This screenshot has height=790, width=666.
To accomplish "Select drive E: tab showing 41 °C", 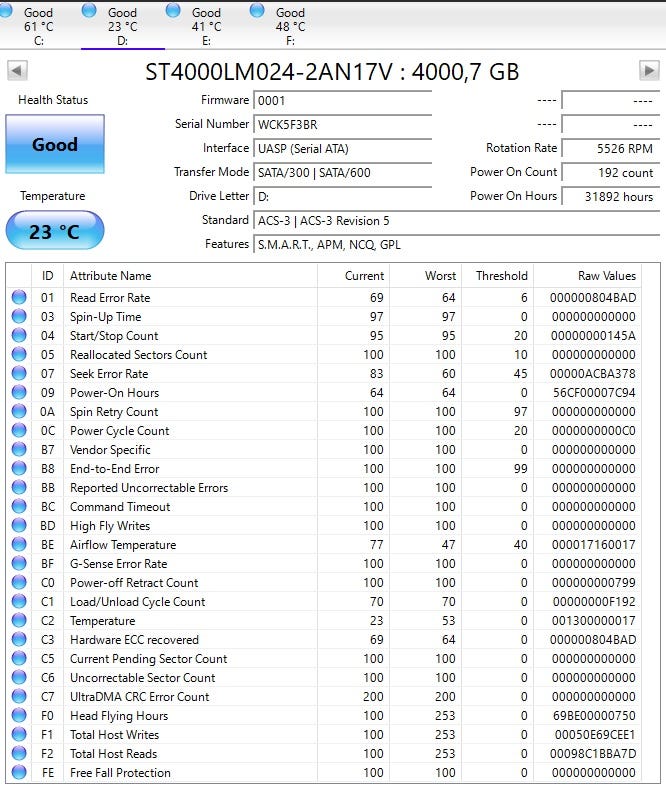I will pyautogui.click(x=207, y=25).
